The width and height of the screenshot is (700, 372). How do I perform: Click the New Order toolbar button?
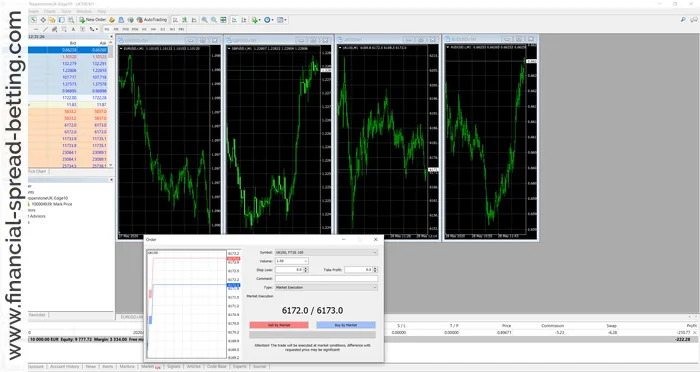click(x=93, y=20)
